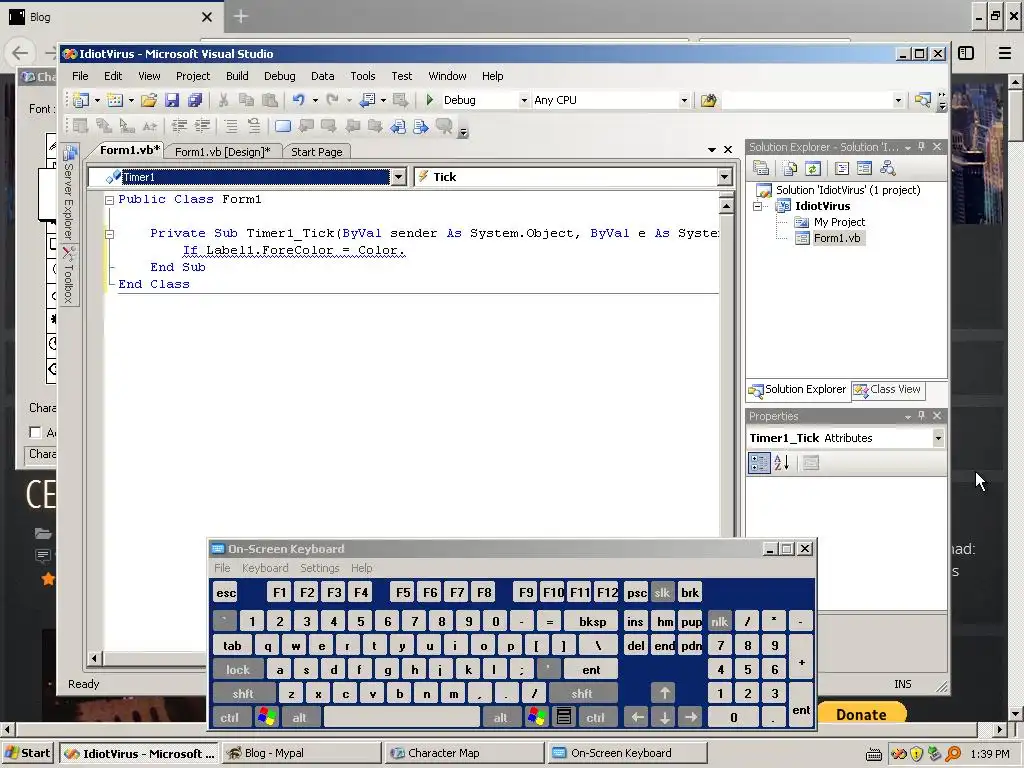Toggle the left ctrl key on On-Screen Keyboard
The image size is (1024, 768).
point(229,718)
